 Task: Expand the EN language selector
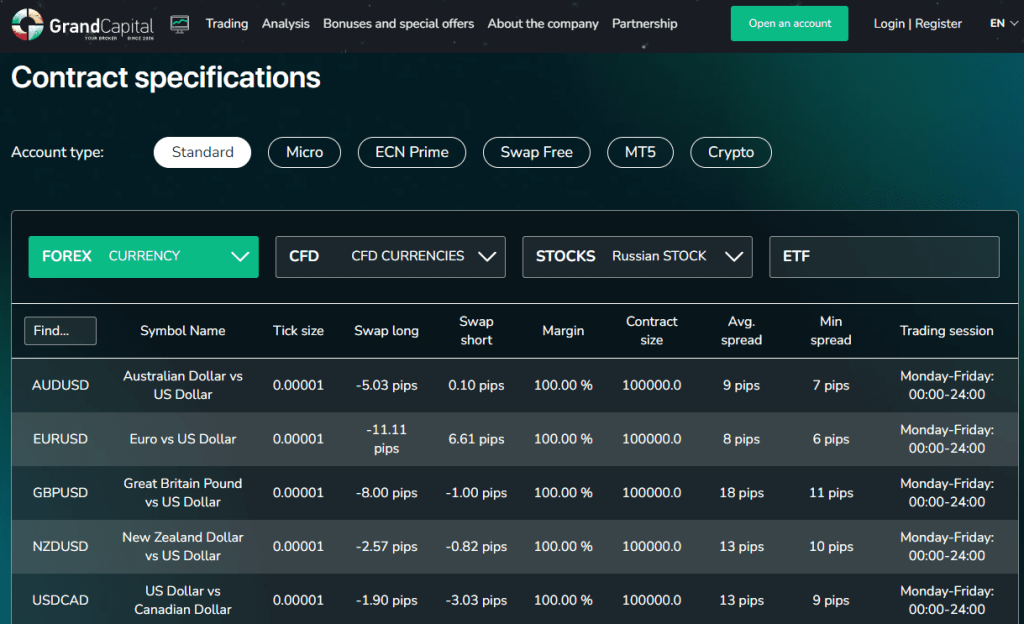(x=1004, y=23)
